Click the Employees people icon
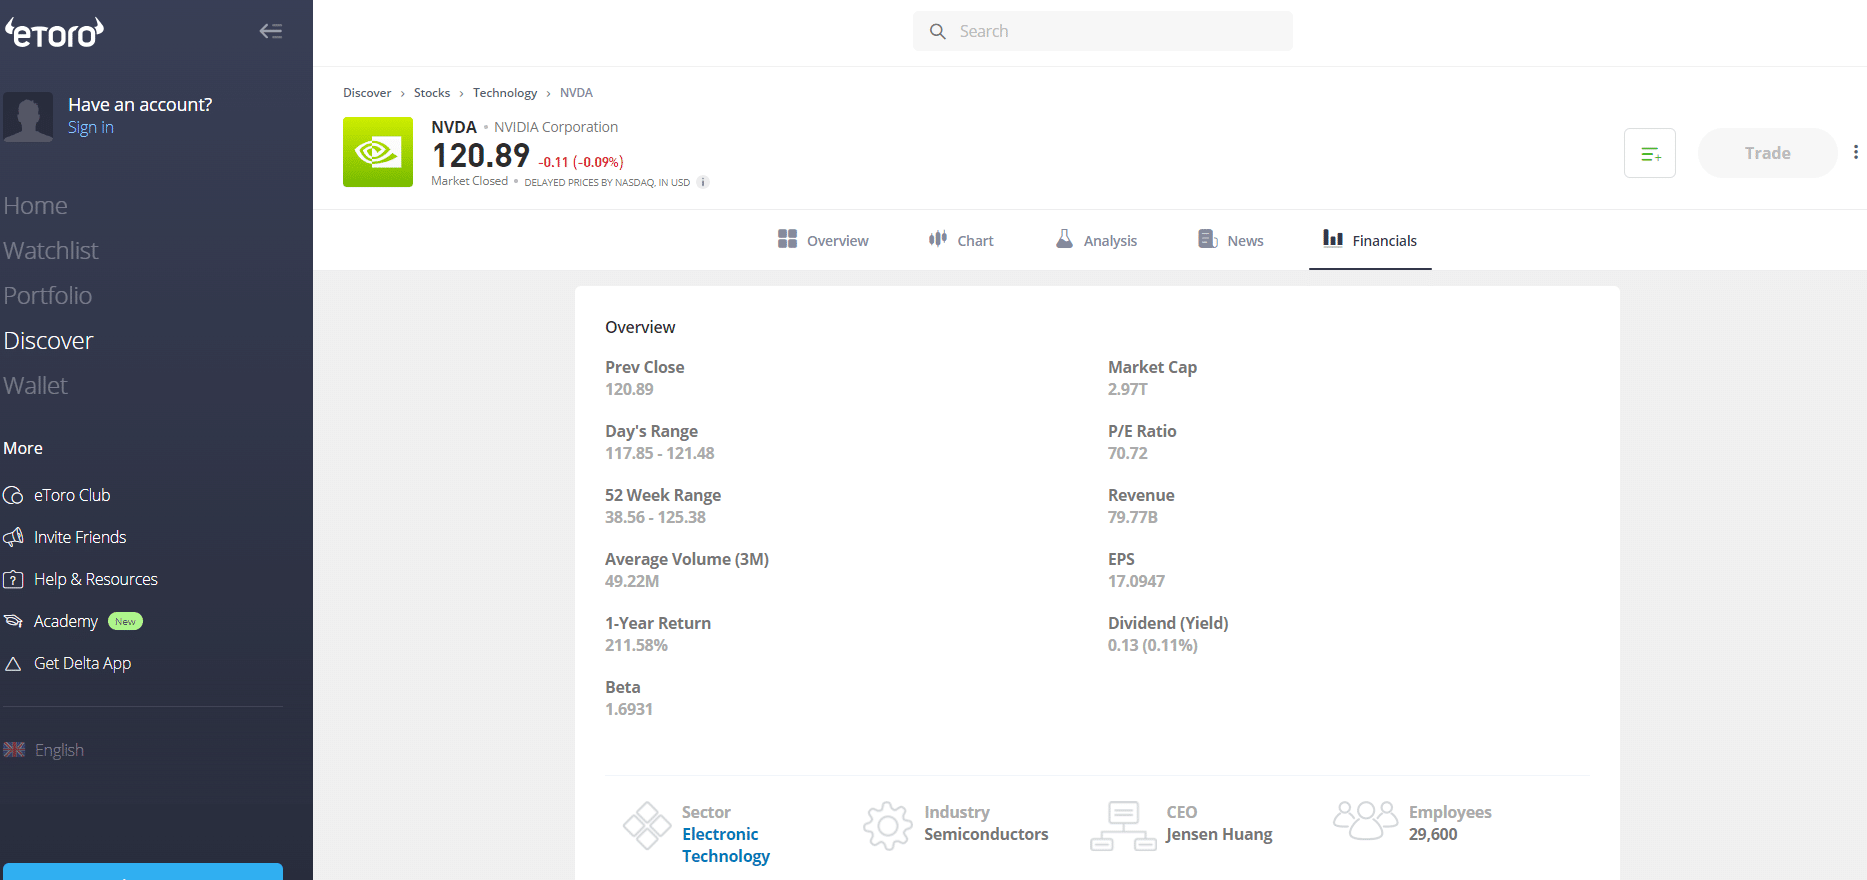Viewport: 1867px width, 880px height. point(1365,820)
